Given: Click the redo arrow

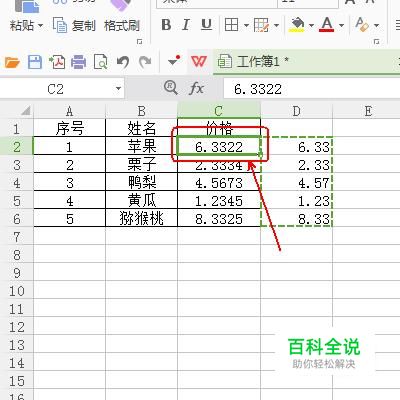Looking at the screenshot, I should pos(145,62).
